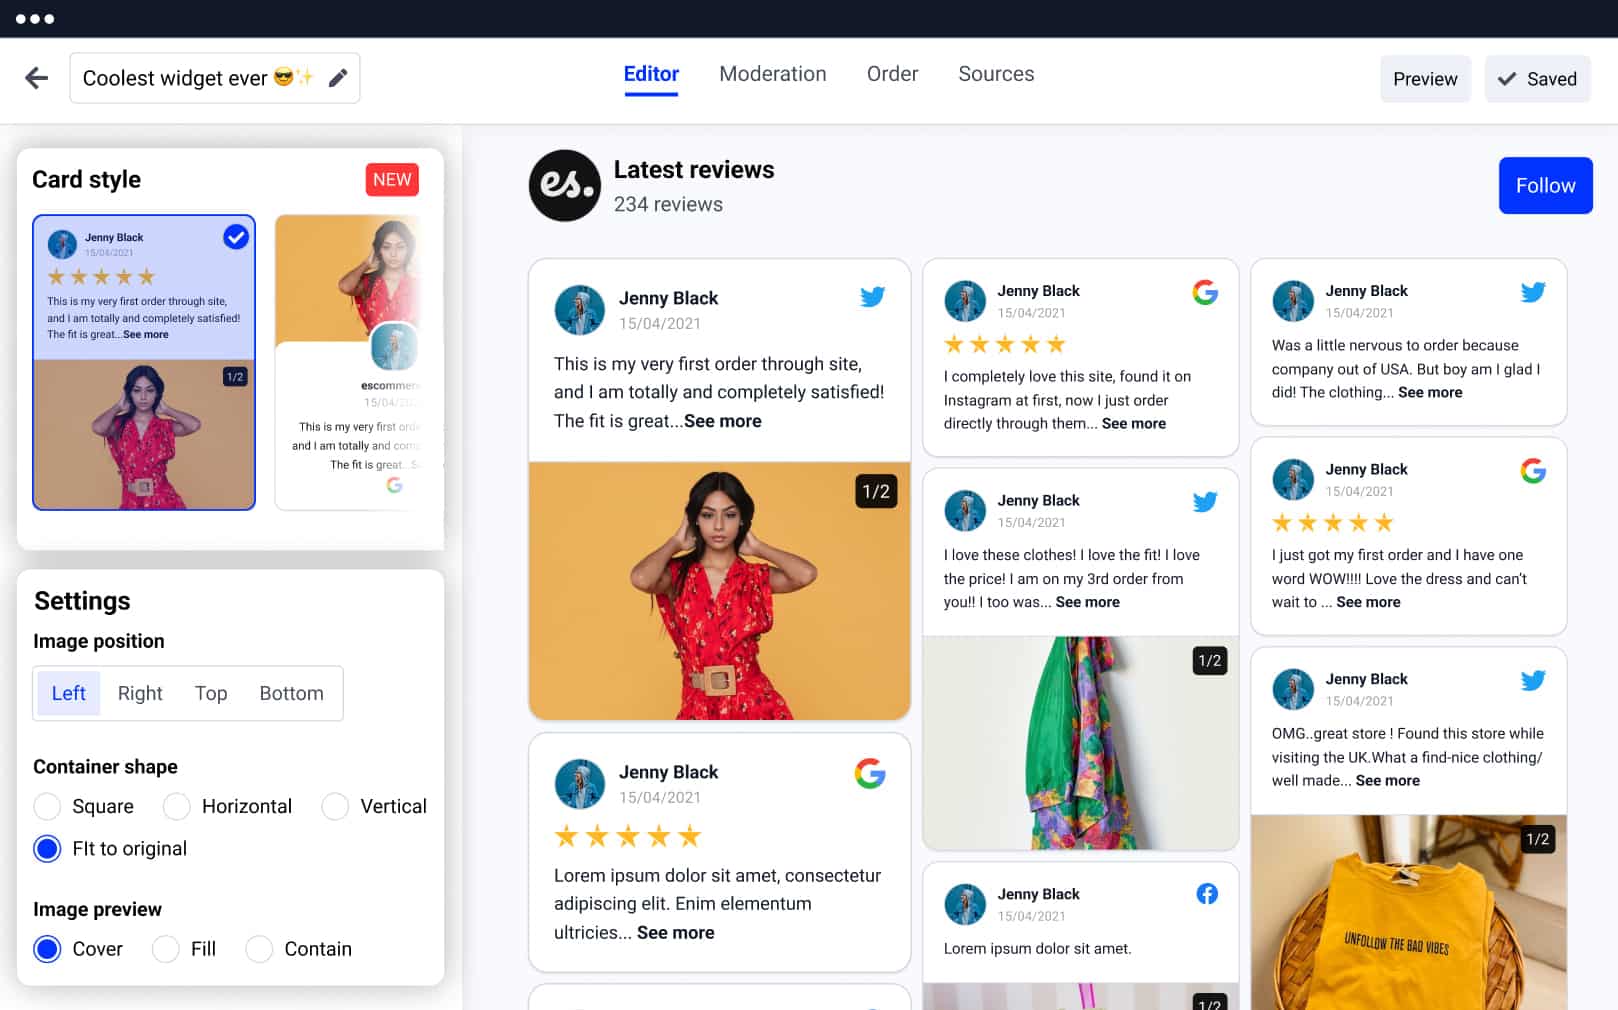Click the Preview button
1618x1010 pixels.
1425,79
